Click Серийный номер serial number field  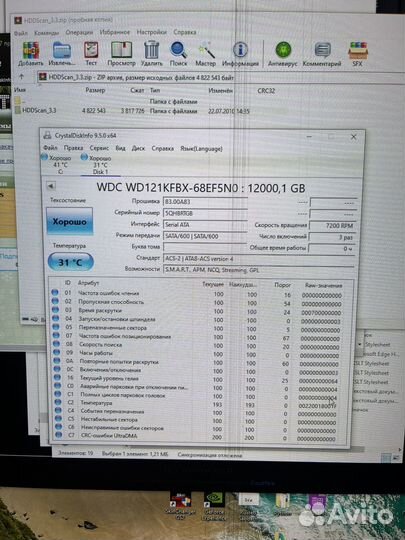click(205, 213)
